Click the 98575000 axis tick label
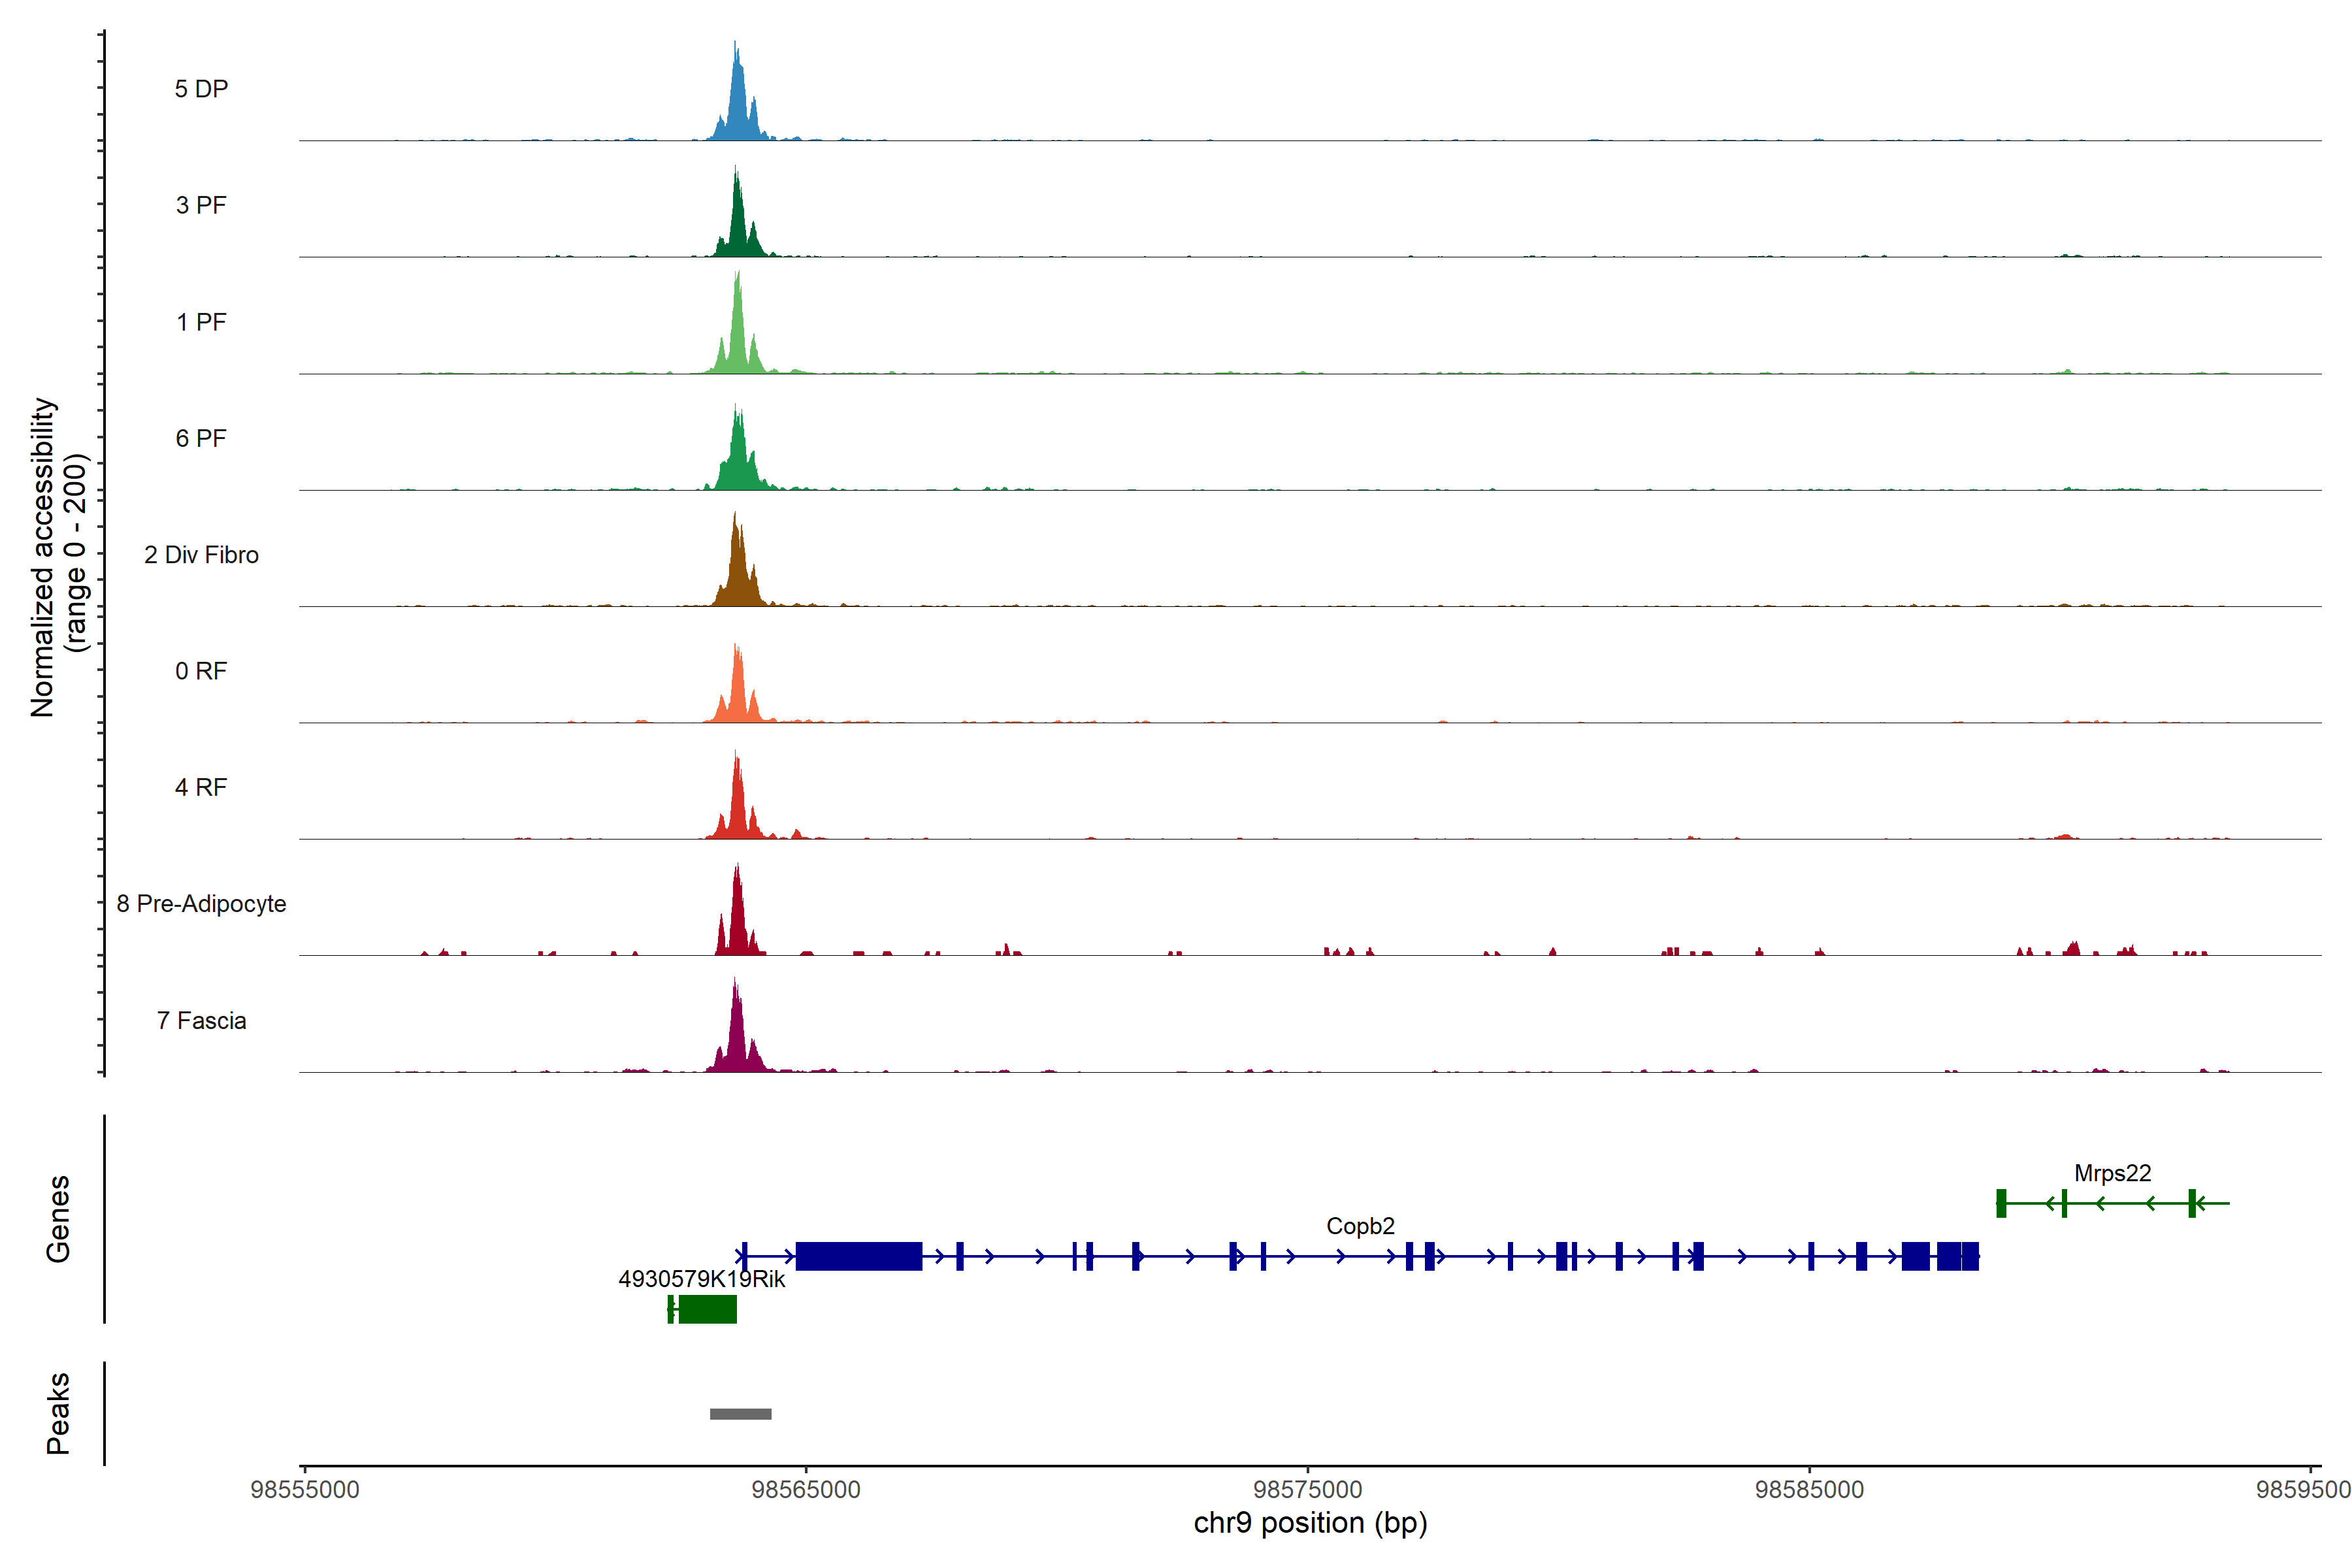The width and height of the screenshot is (2352, 1568). 1307,1490
